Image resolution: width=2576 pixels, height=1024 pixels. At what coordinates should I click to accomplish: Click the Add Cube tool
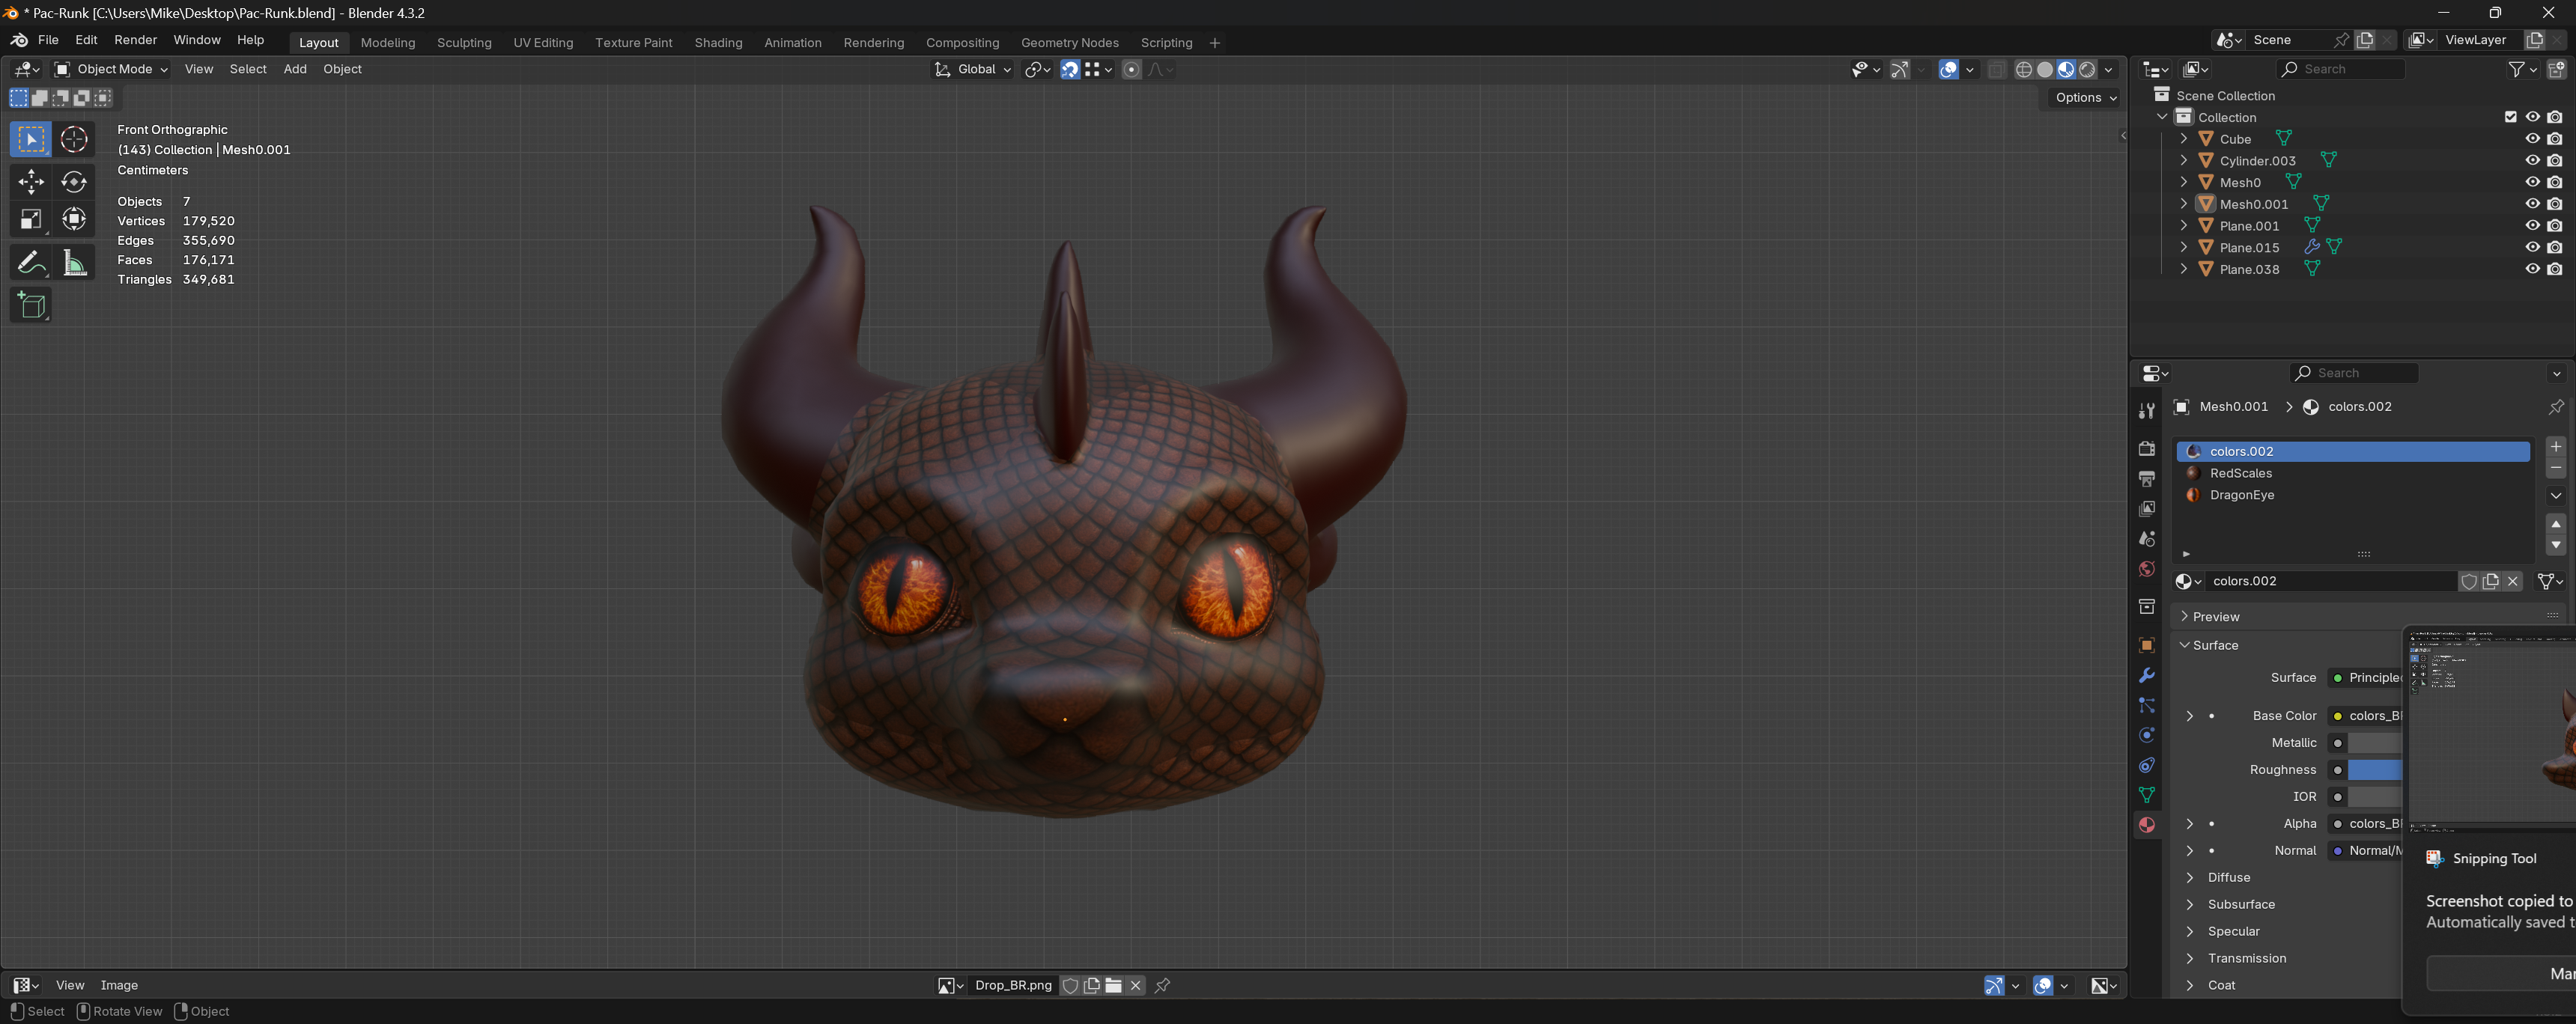[x=31, y=306]
